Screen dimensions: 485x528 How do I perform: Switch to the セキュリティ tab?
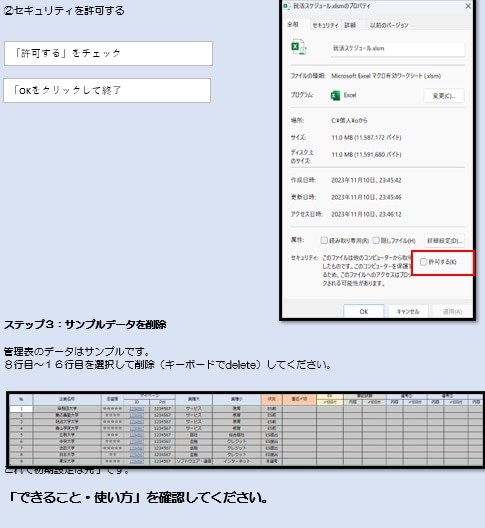(x=325, y=25)
